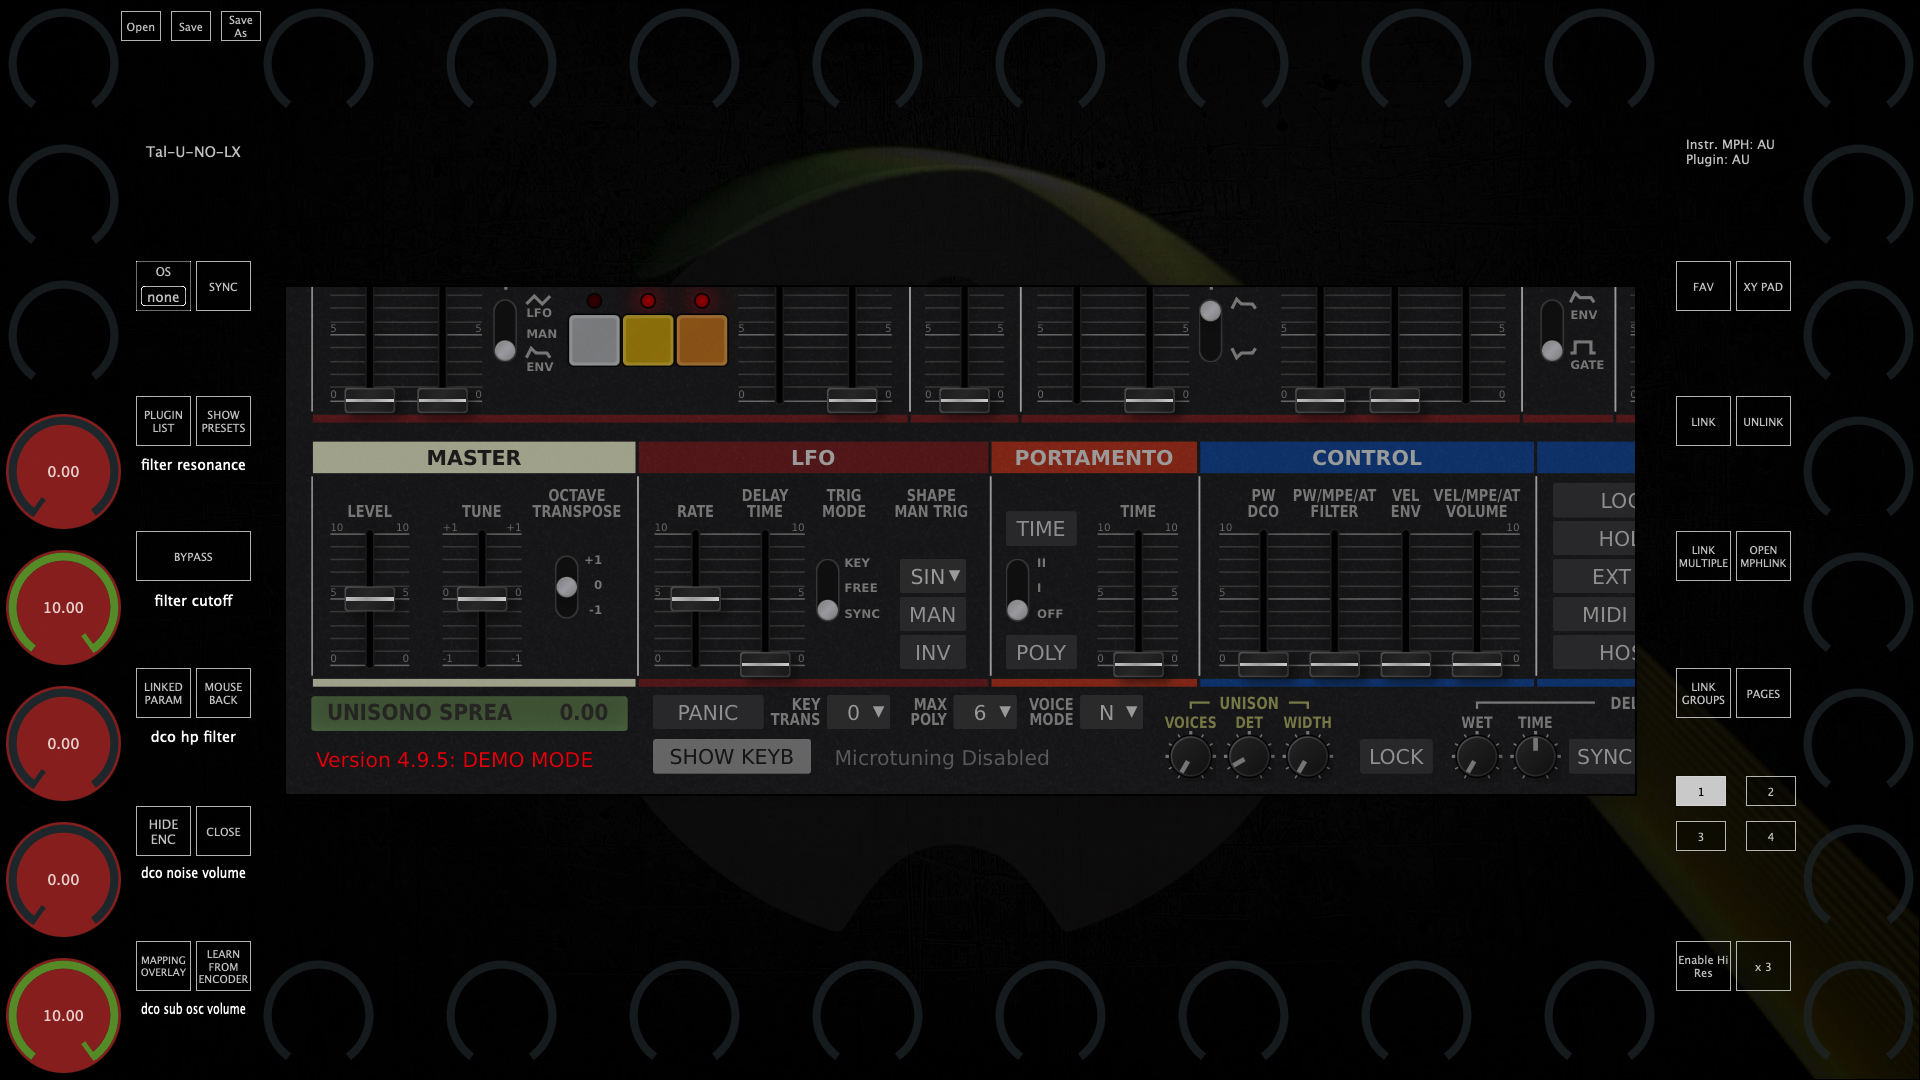Click the orange sub oscillator button
1920x1080 pixels.
click(702, 340)
